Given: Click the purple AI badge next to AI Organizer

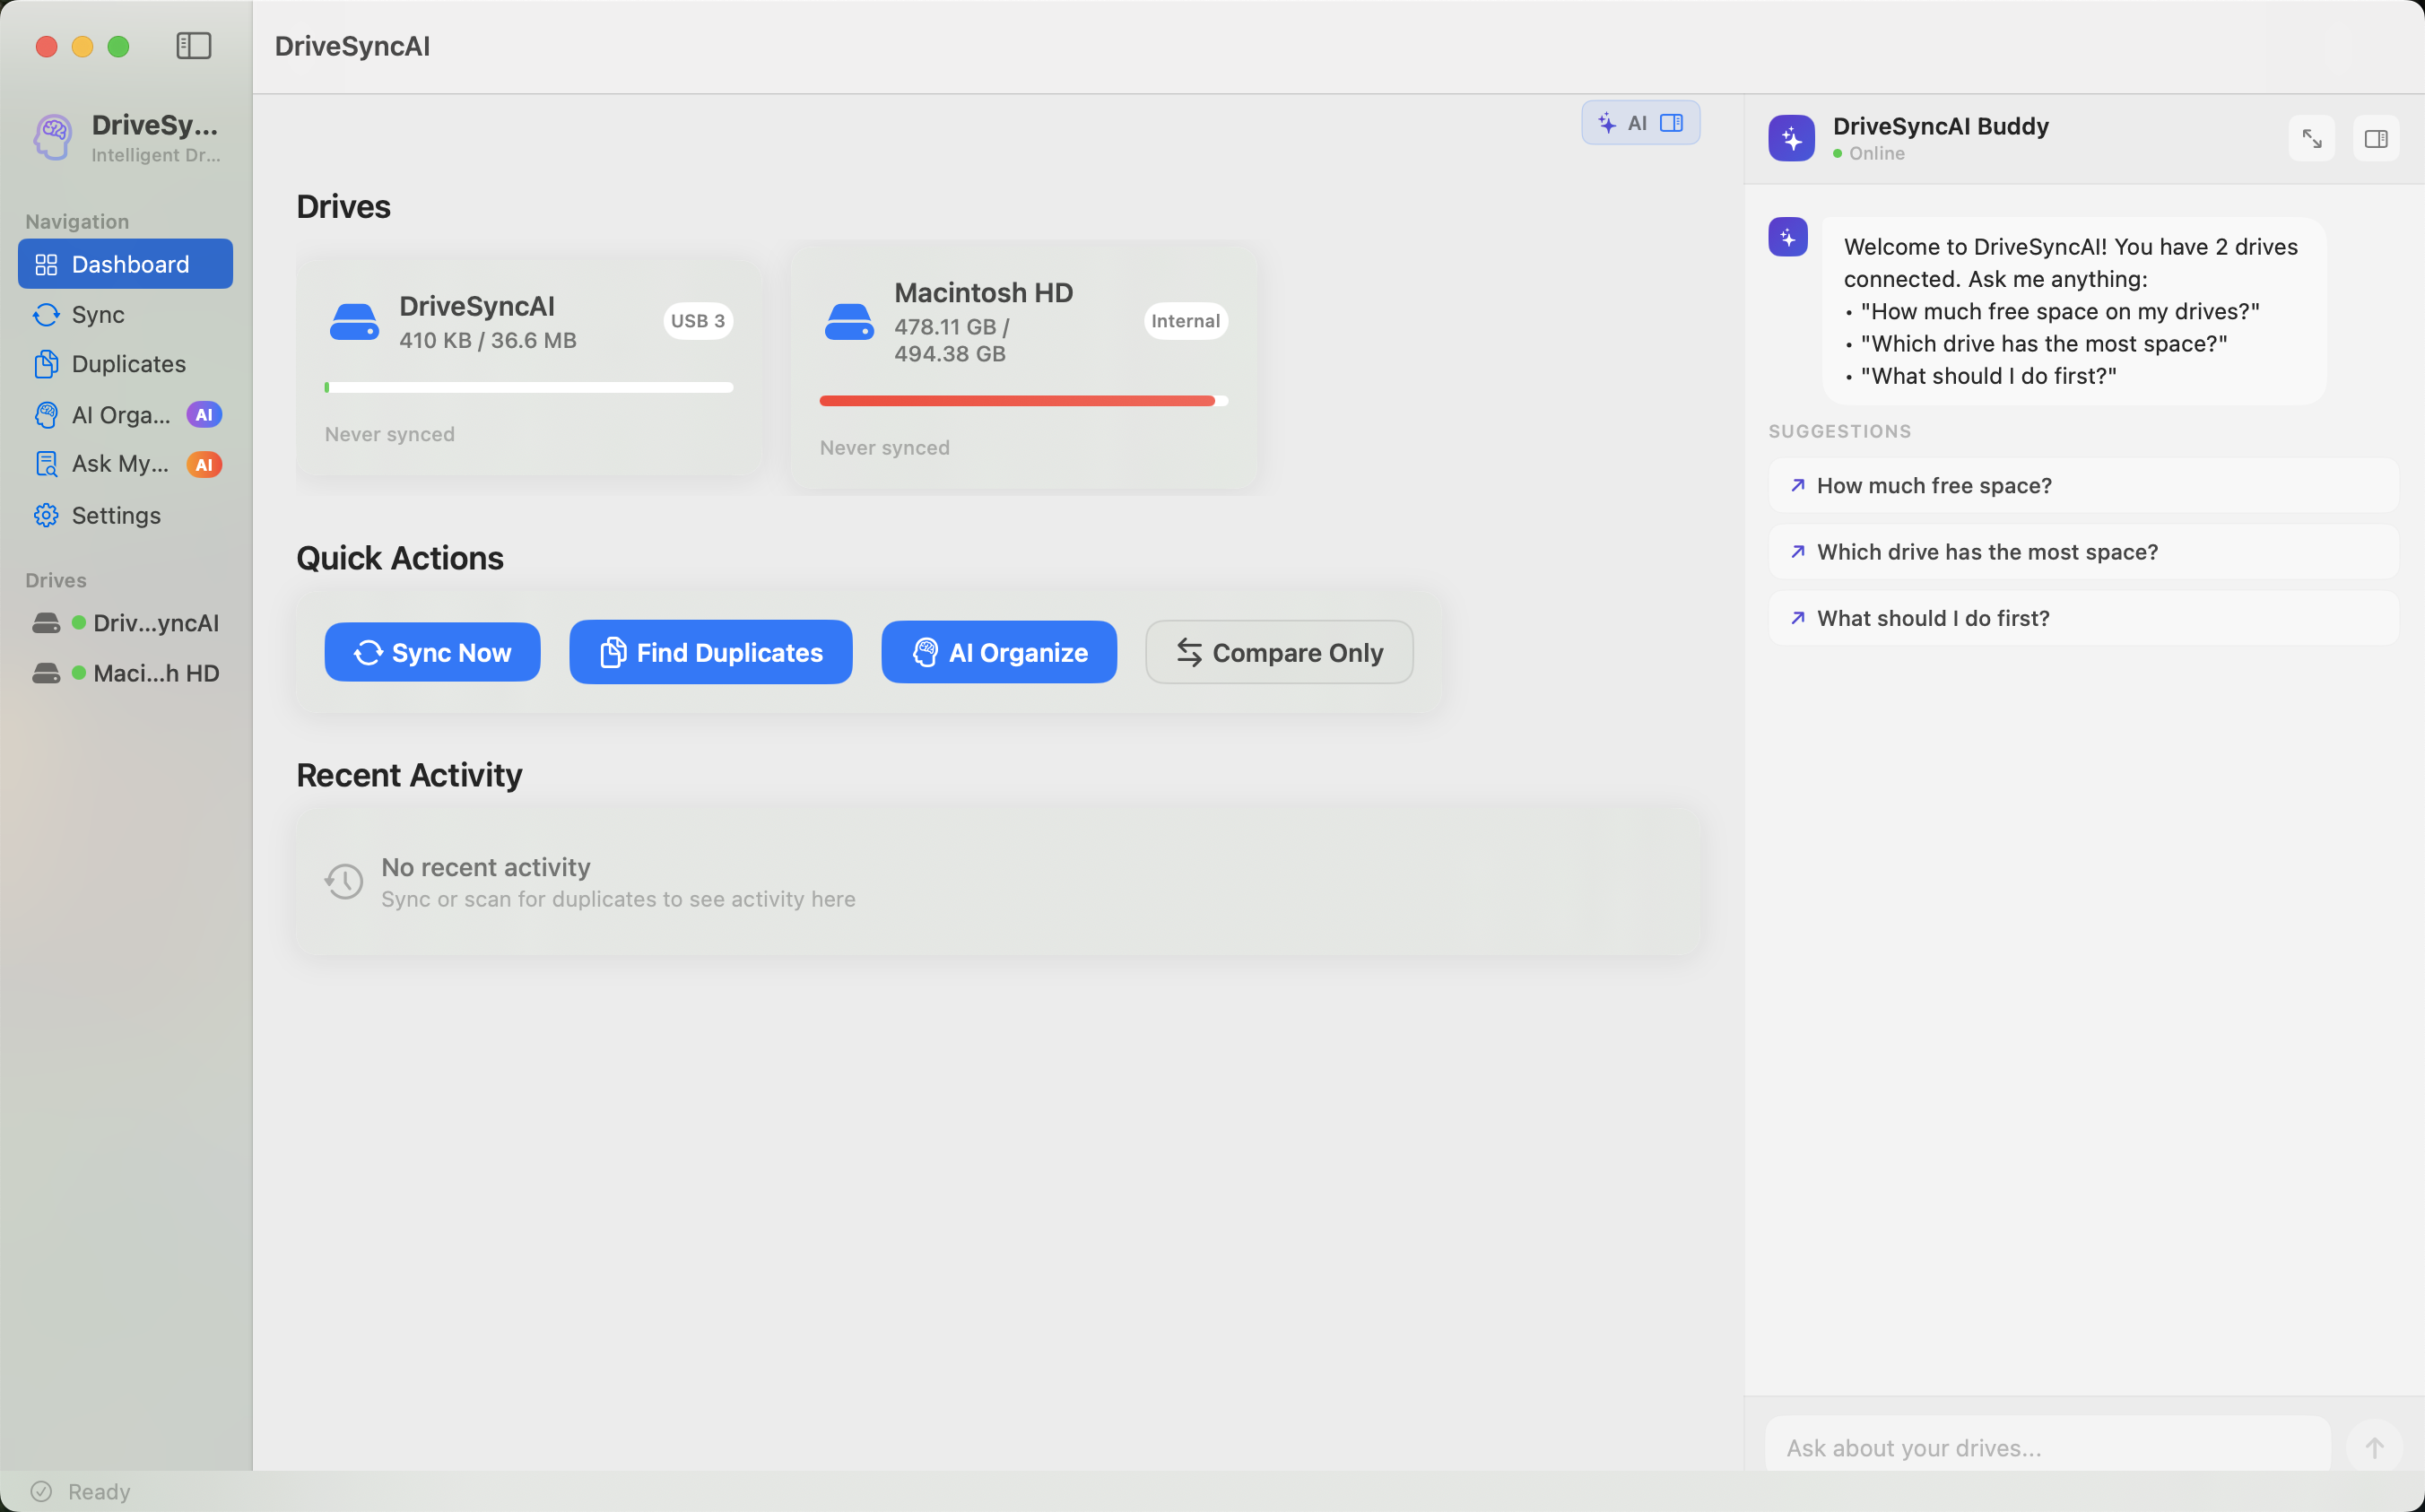Looking at the screenshot, I should coord(204,415).
